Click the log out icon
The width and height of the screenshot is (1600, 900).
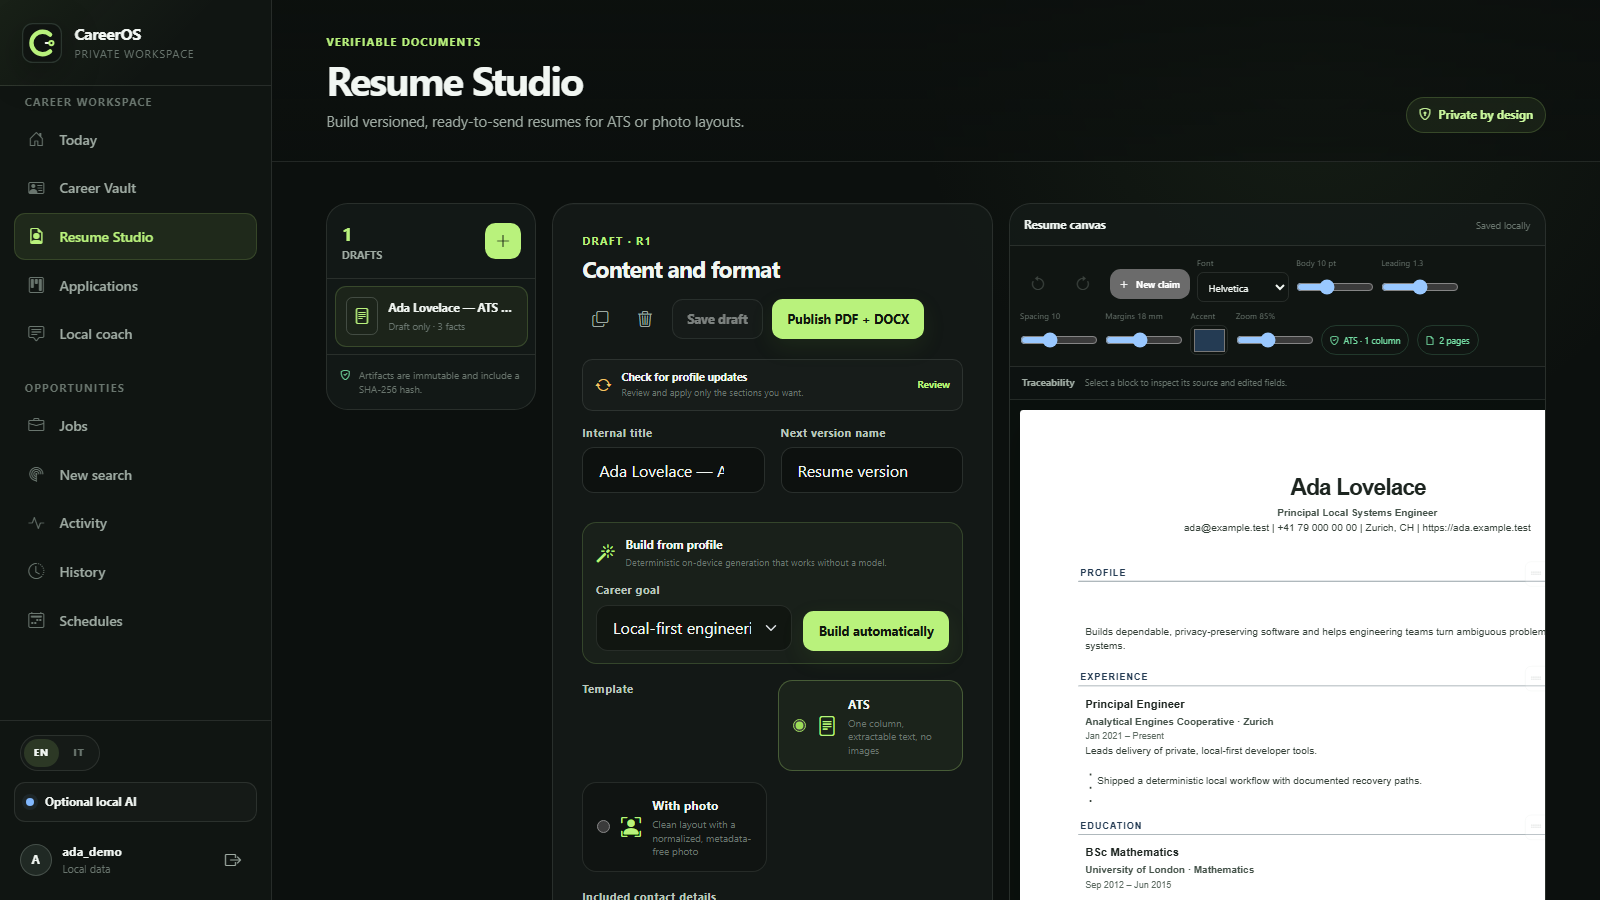(233, 860)
